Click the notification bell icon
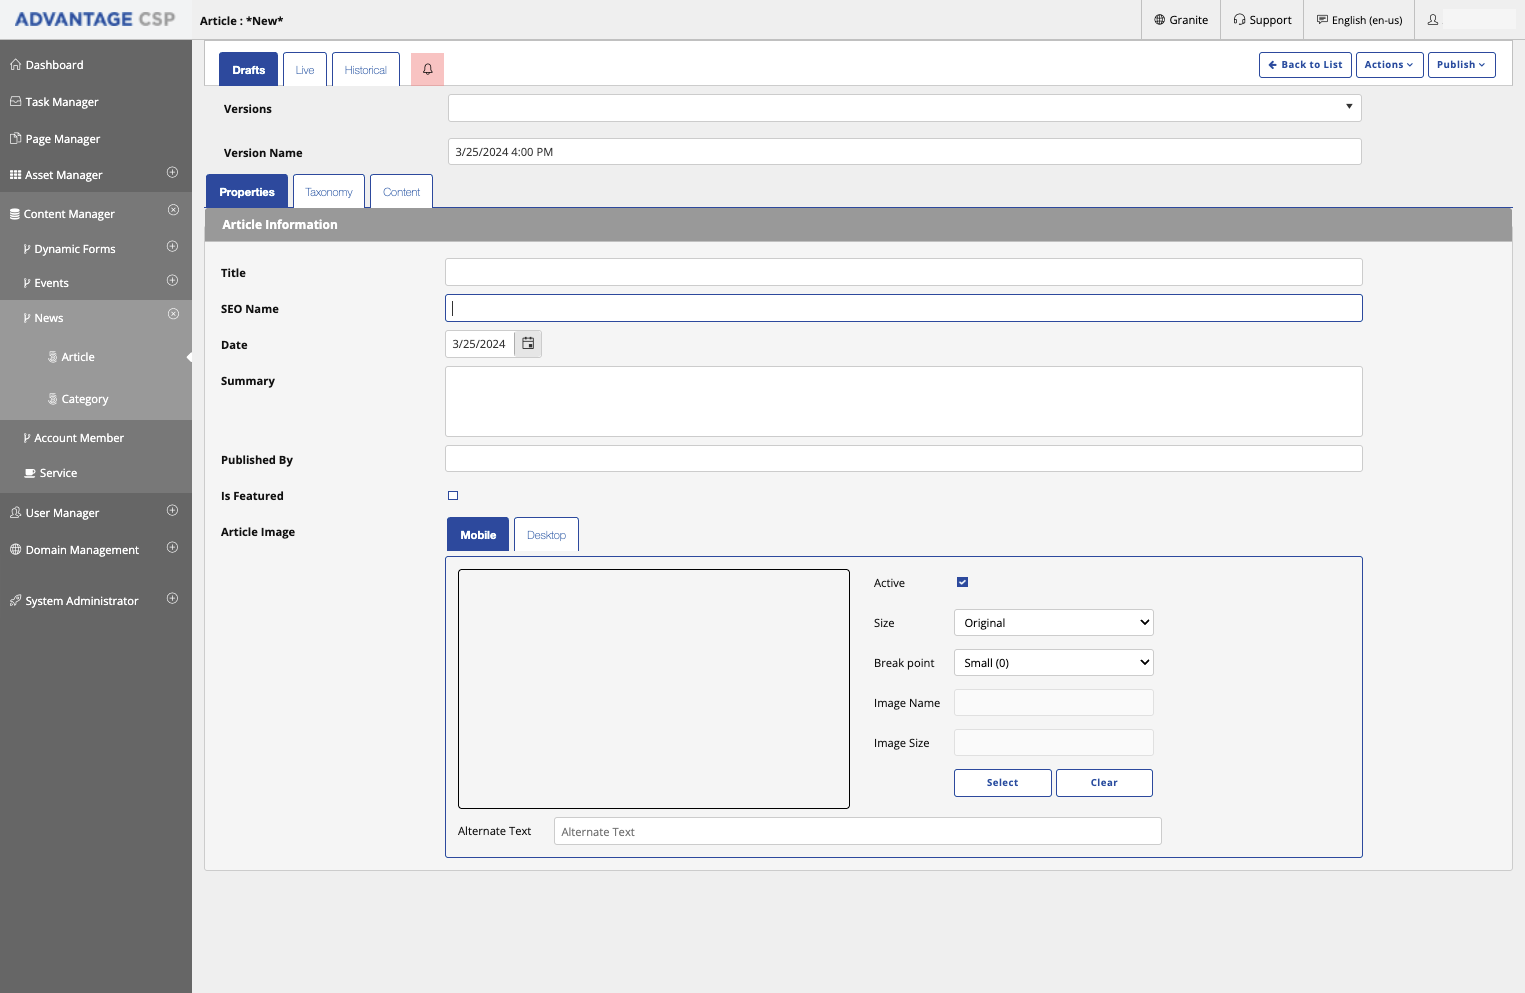This screenshot has height=993, width=1525. (x=427, y=69)
